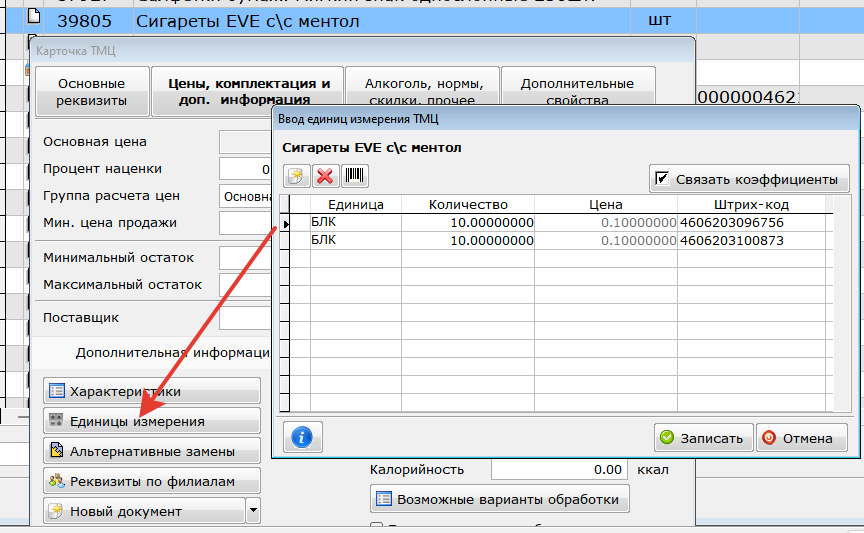The width and height of the screenshot is (864, 533).
Task: Sort by Количество column header
Action: click(x=468, y=204)
